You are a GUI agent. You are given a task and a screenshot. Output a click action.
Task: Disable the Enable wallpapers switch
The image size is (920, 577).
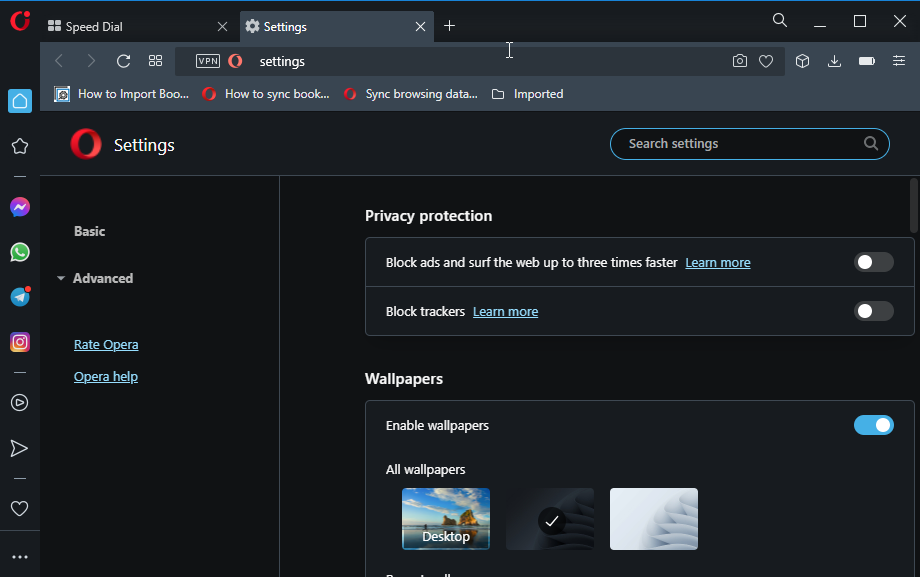click(x=874, y=425)
